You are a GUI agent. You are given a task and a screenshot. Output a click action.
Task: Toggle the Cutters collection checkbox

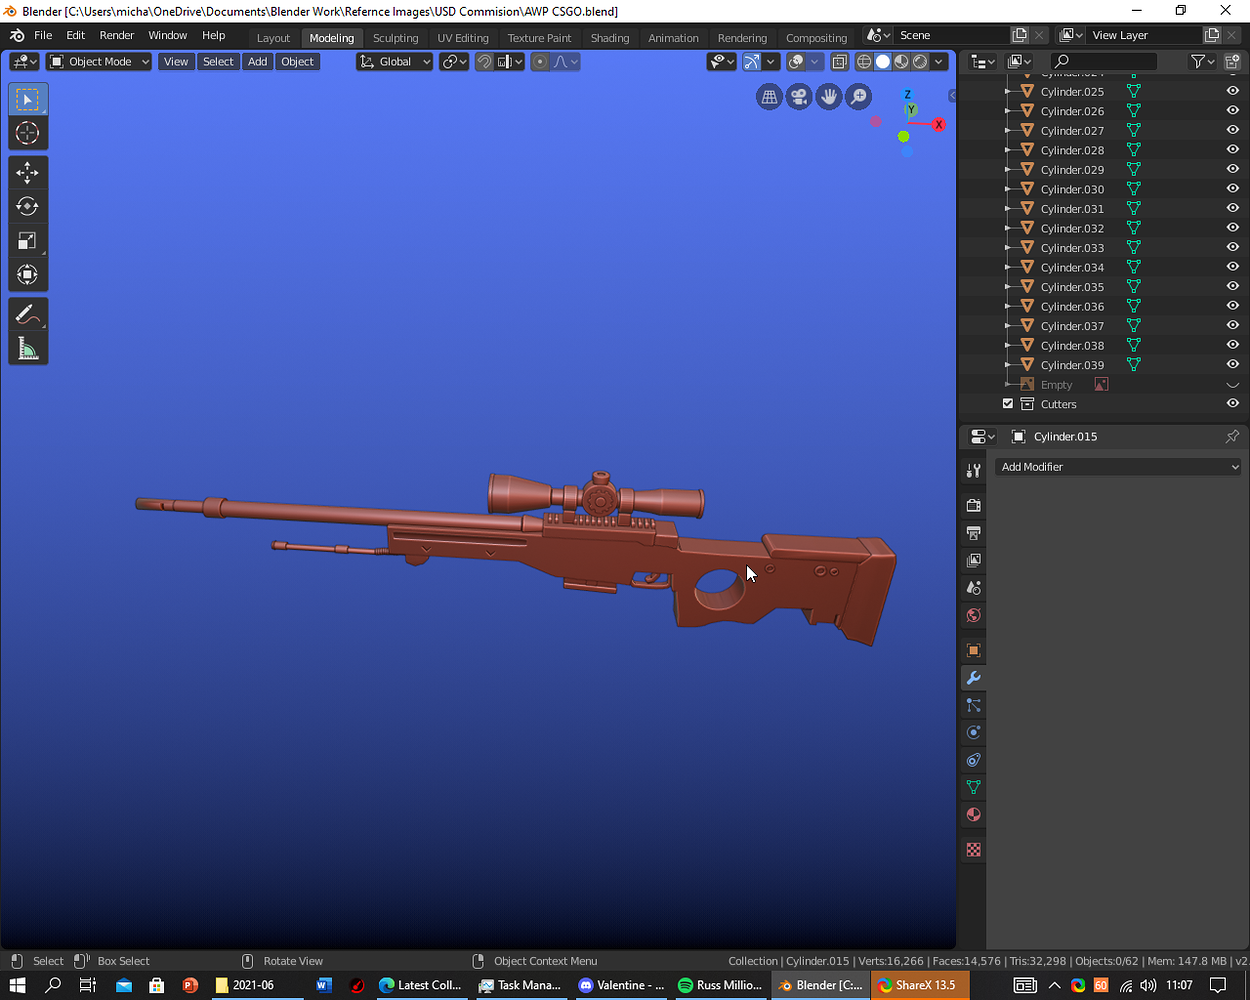1007,403
